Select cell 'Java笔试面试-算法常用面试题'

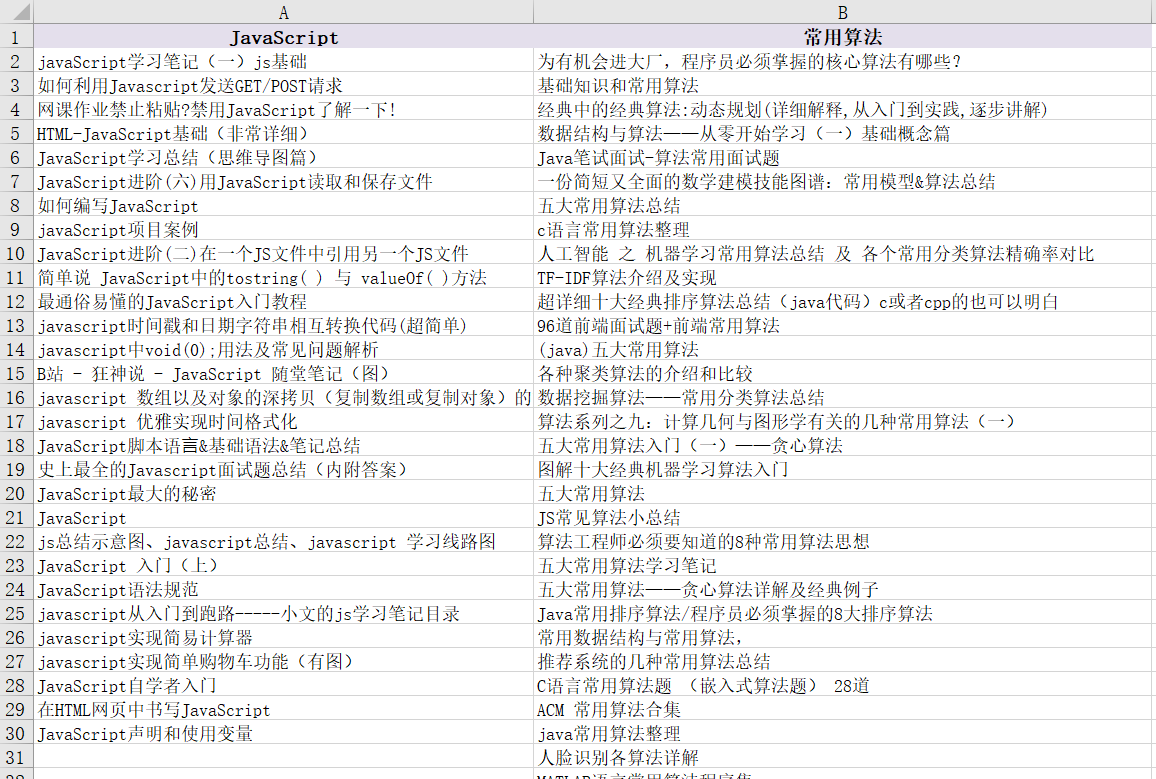[x=843, y=157]
